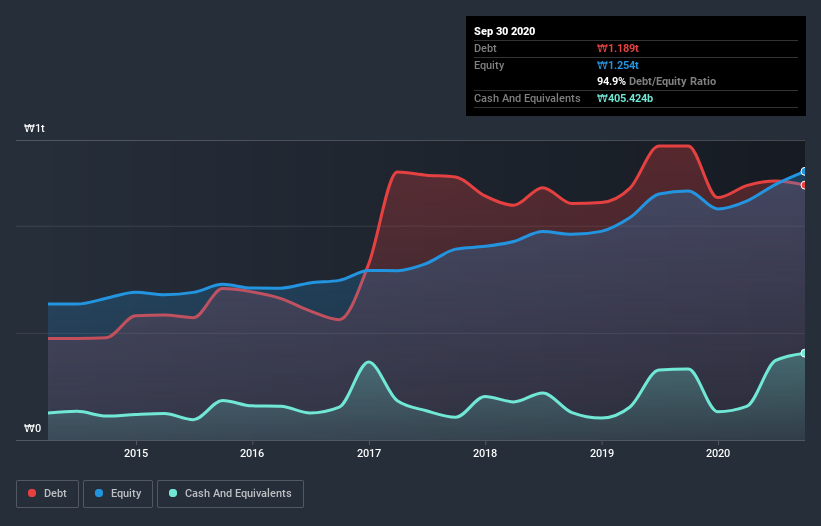This screenshot has width=821, height=526.
Task: Select the 2020 x-axis label
Action: (718, 453)
